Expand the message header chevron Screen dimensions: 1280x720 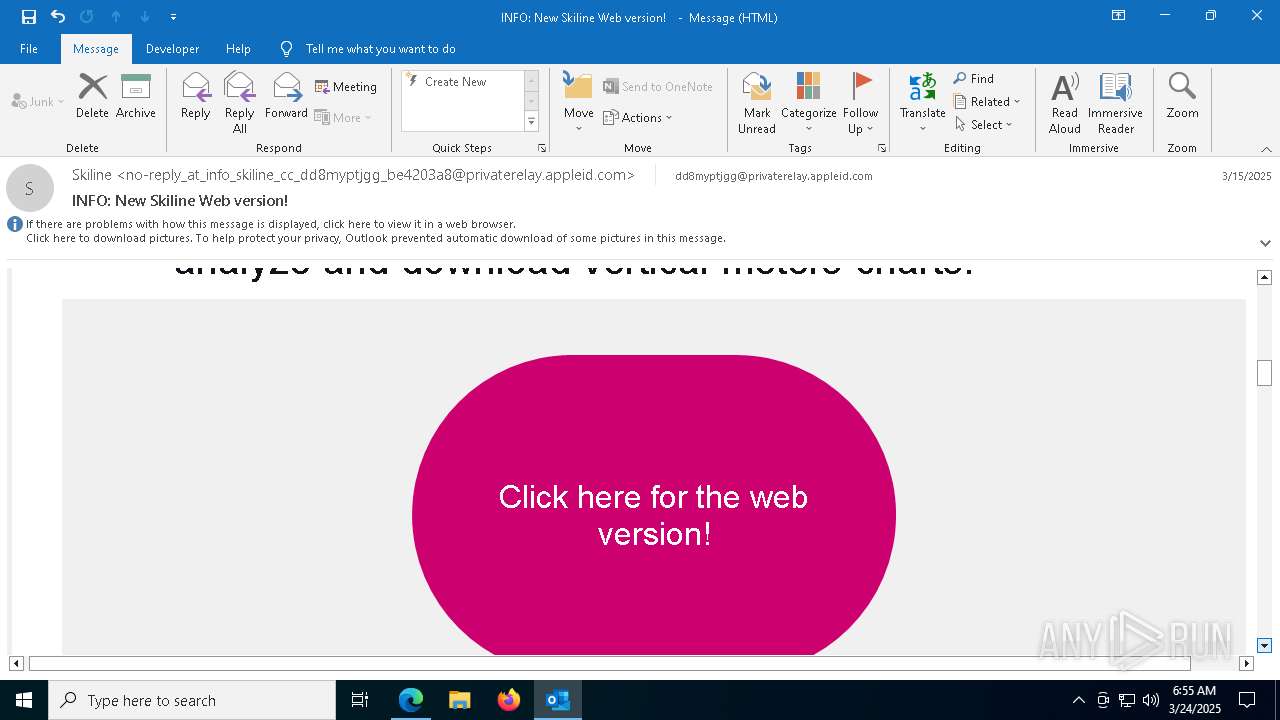pos(1265,243)
